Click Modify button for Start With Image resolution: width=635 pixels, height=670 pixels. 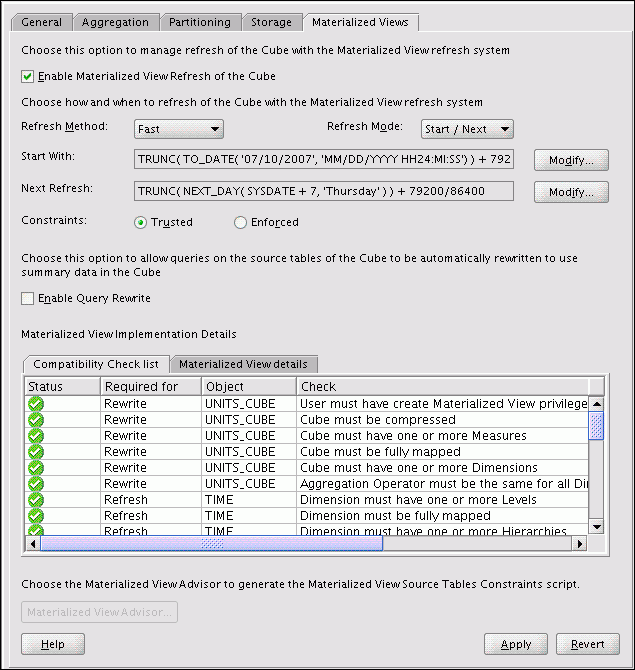pyautogui.click(x=571, y=160)
